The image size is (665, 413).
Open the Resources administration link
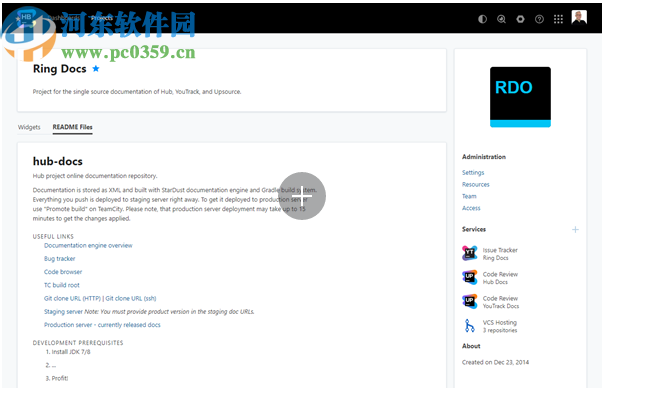click(475, 184)
